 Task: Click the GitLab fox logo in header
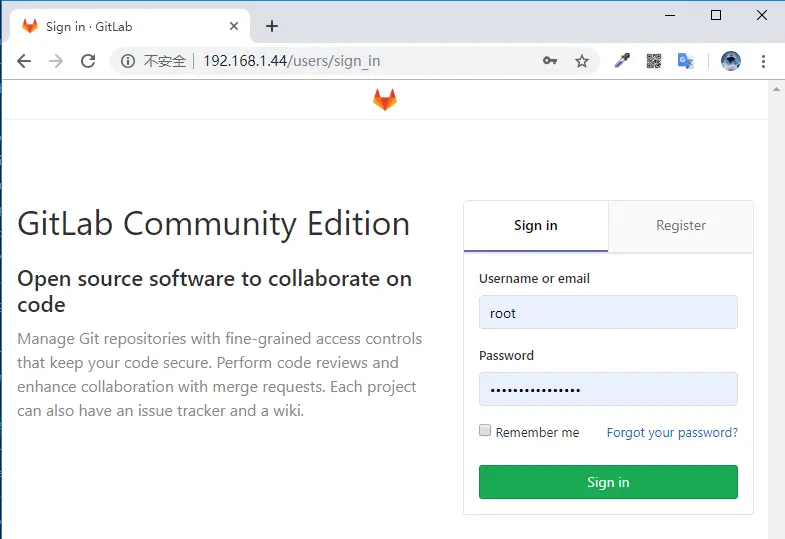click(x=385, y=100)
